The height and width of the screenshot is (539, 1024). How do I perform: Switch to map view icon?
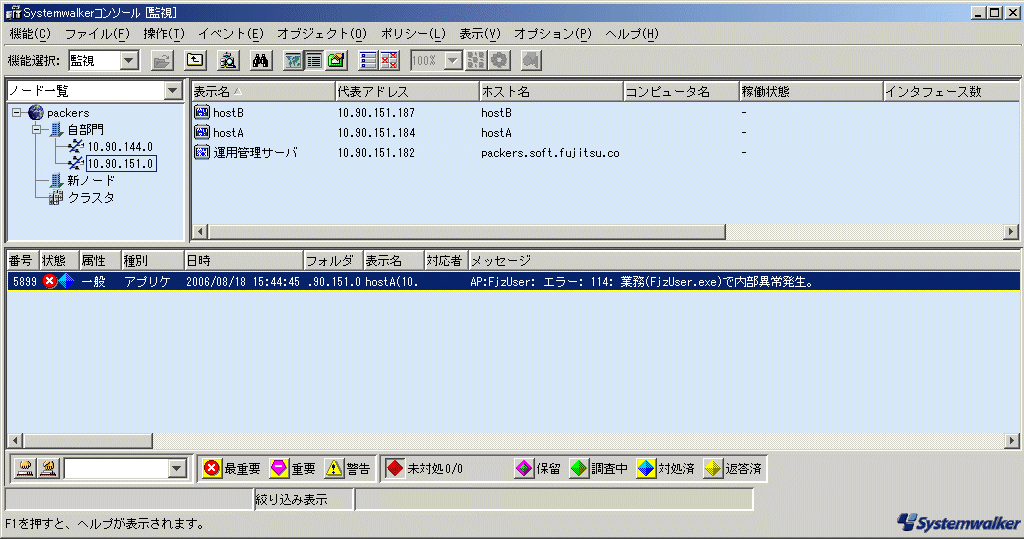click(x=293, y=61)
